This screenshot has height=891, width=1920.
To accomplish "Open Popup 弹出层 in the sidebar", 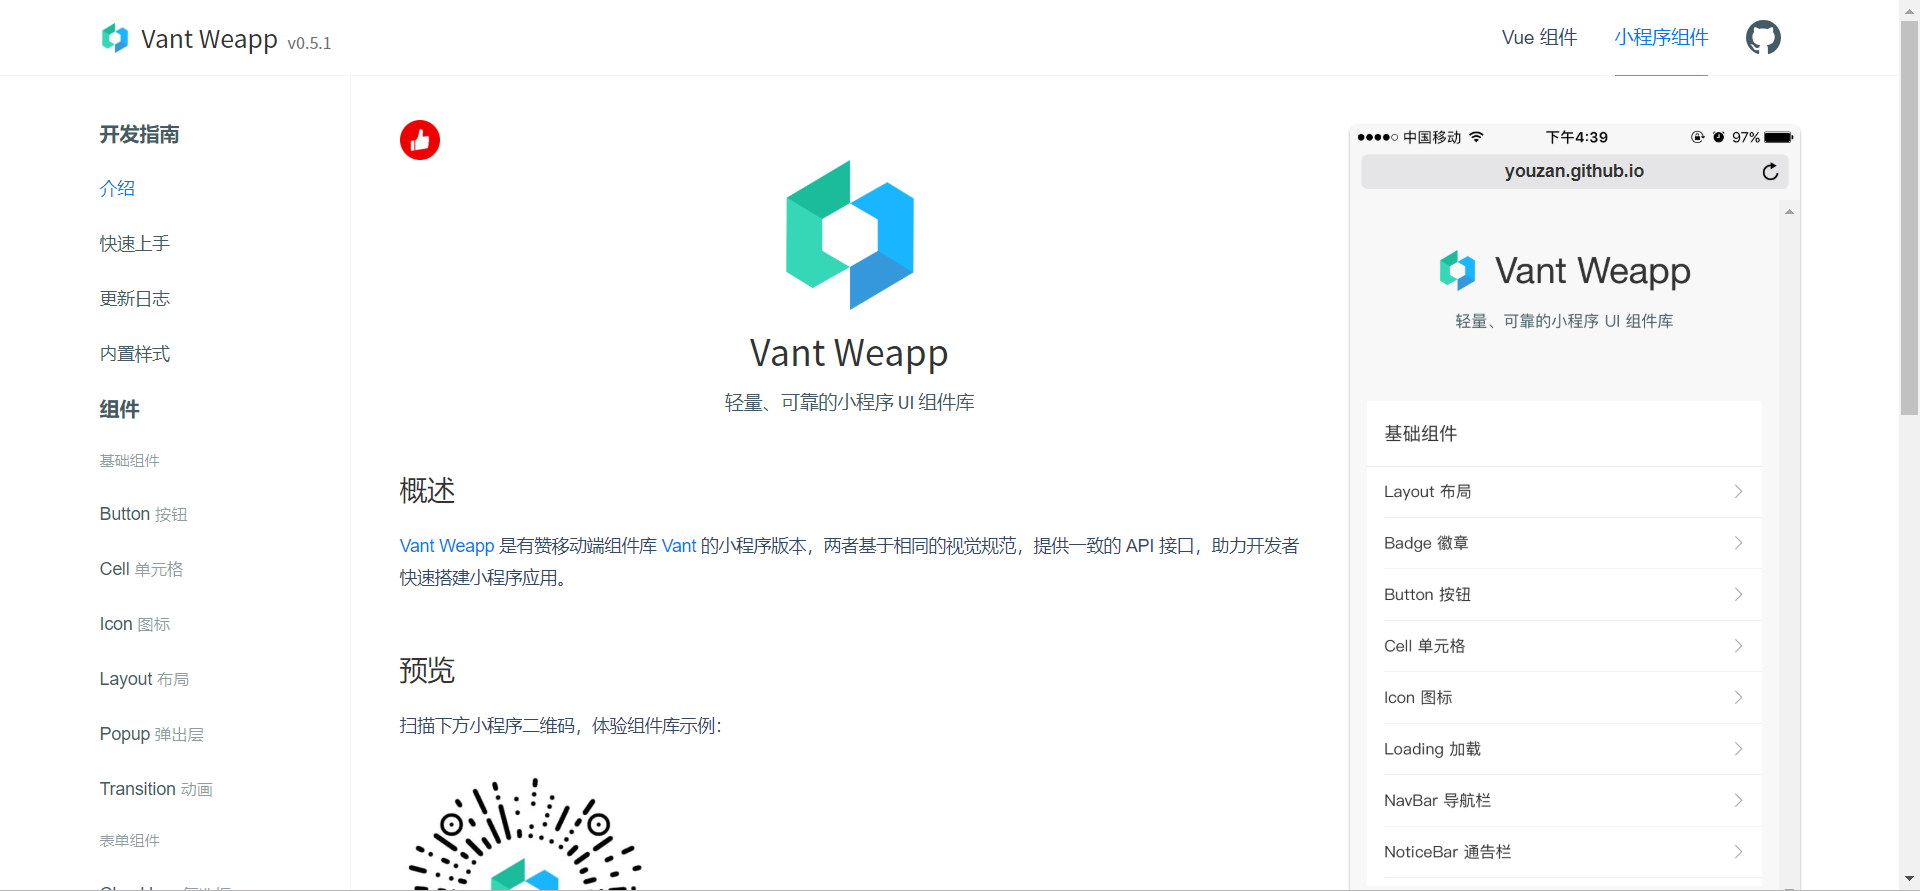I will coord(151,734).
